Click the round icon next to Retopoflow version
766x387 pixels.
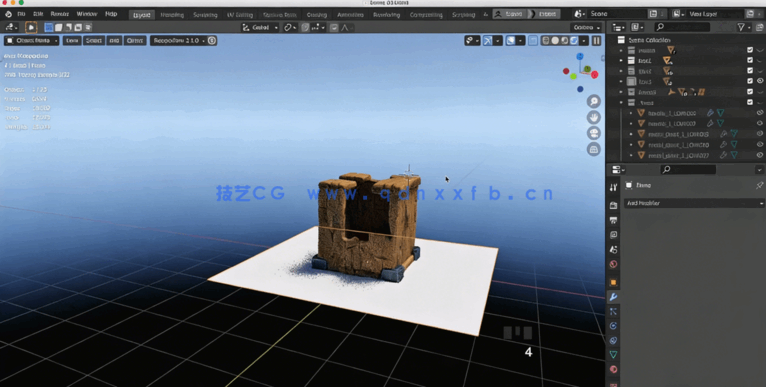[212, 41]
